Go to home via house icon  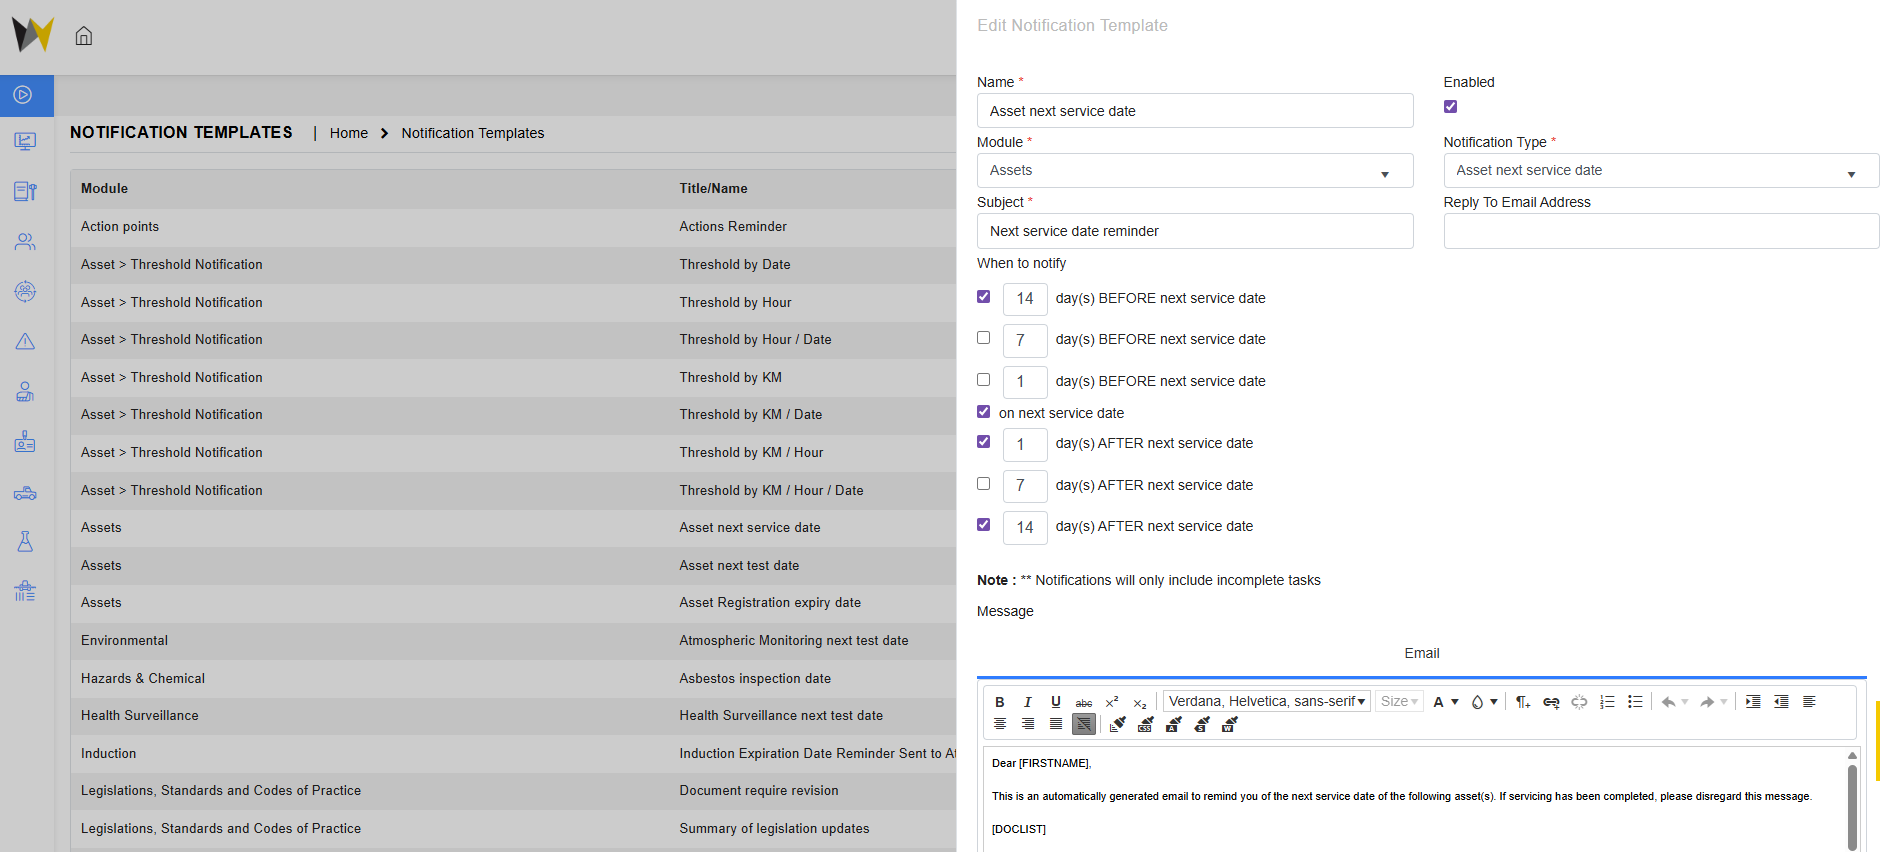84,36
